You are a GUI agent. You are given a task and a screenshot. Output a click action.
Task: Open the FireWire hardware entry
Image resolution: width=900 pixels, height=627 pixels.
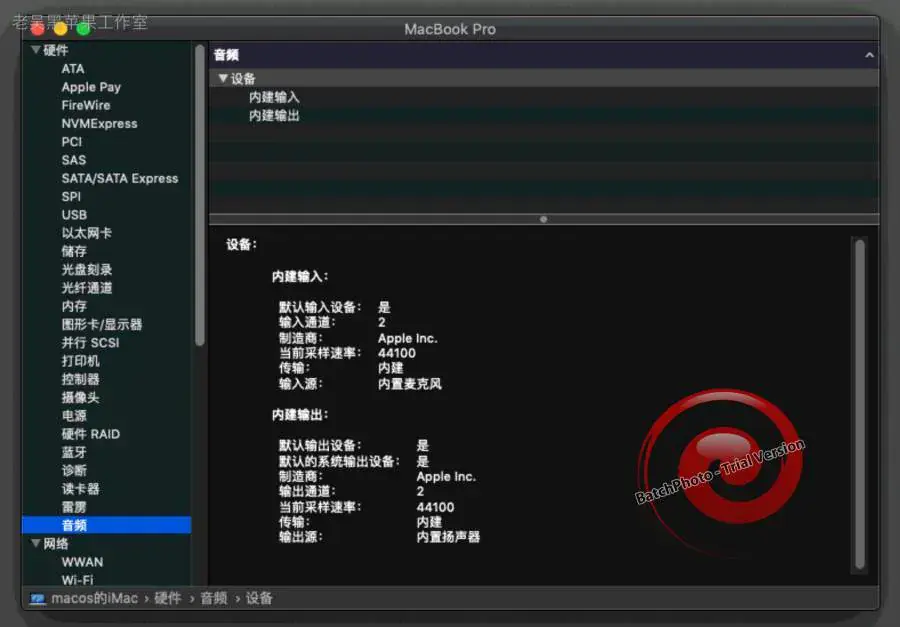click(86, 105)
